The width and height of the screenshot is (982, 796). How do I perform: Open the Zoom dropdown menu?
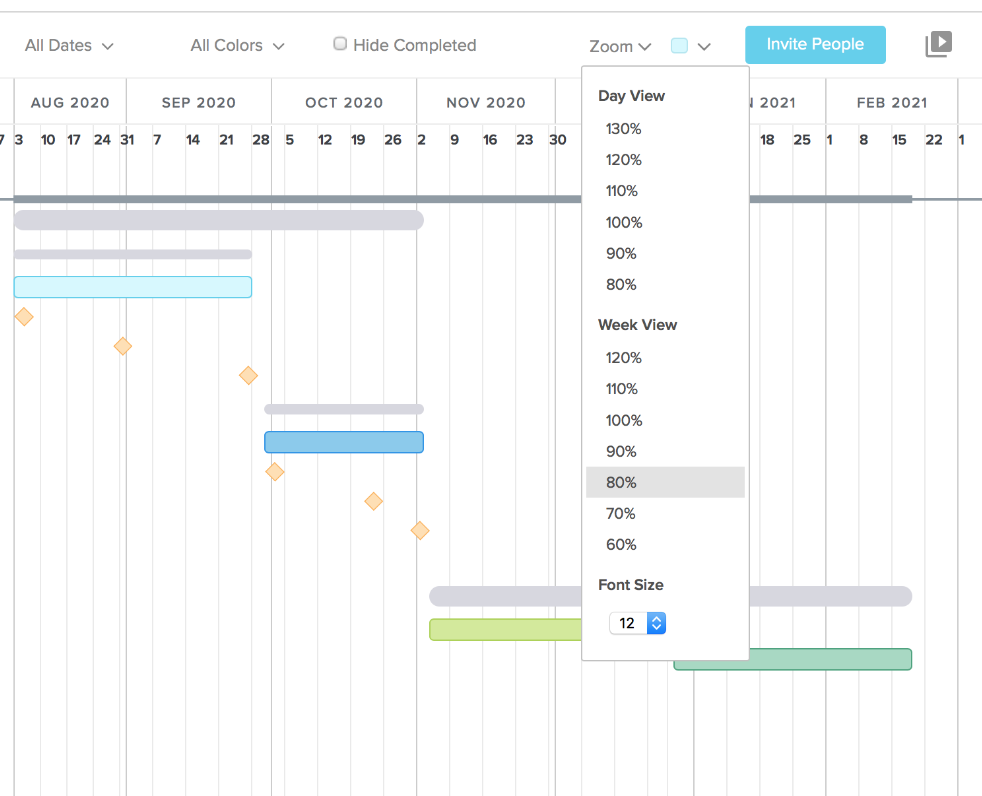click(619, 46)
